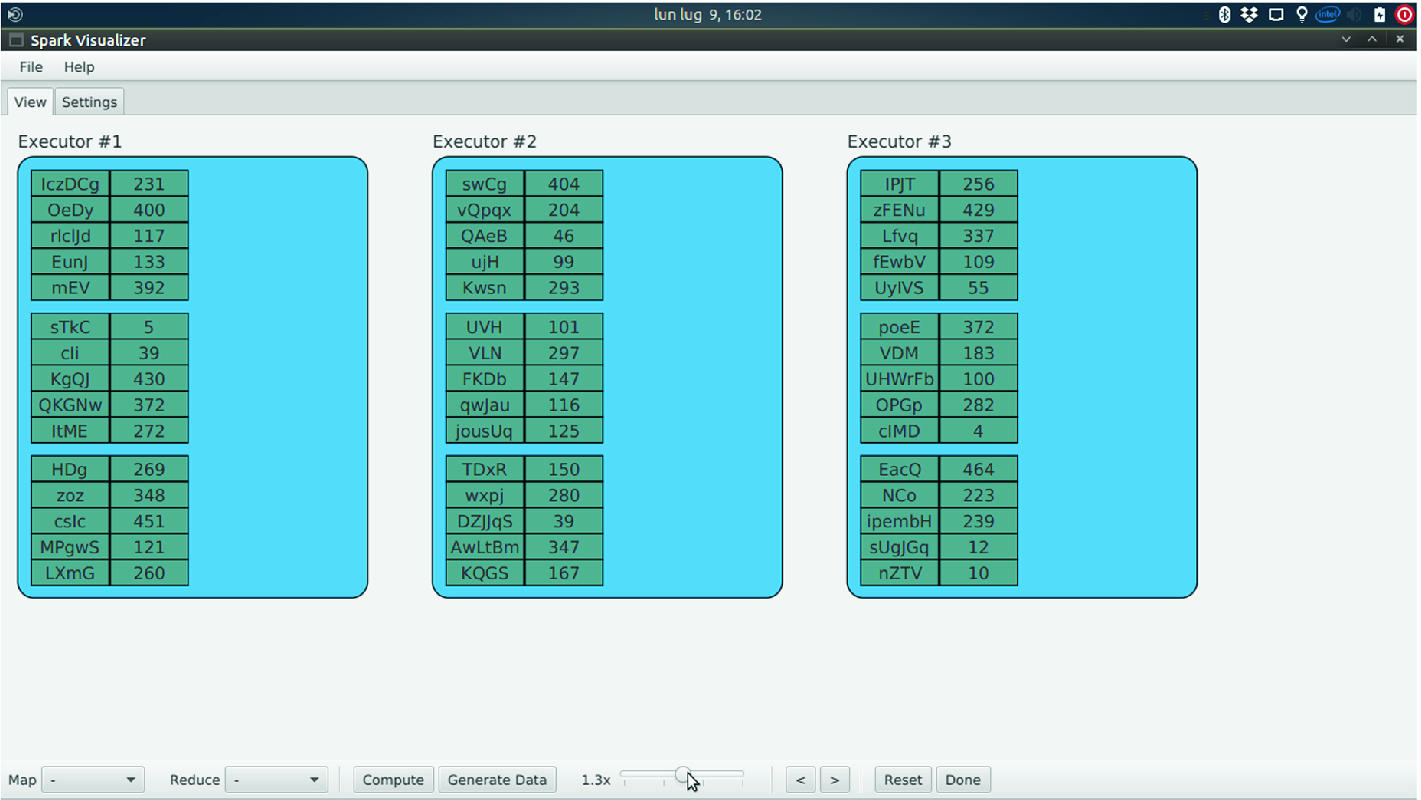This screenshot has width=1421, height=800.
Task: Click the Executor #3 label
Action: point(900,141)
